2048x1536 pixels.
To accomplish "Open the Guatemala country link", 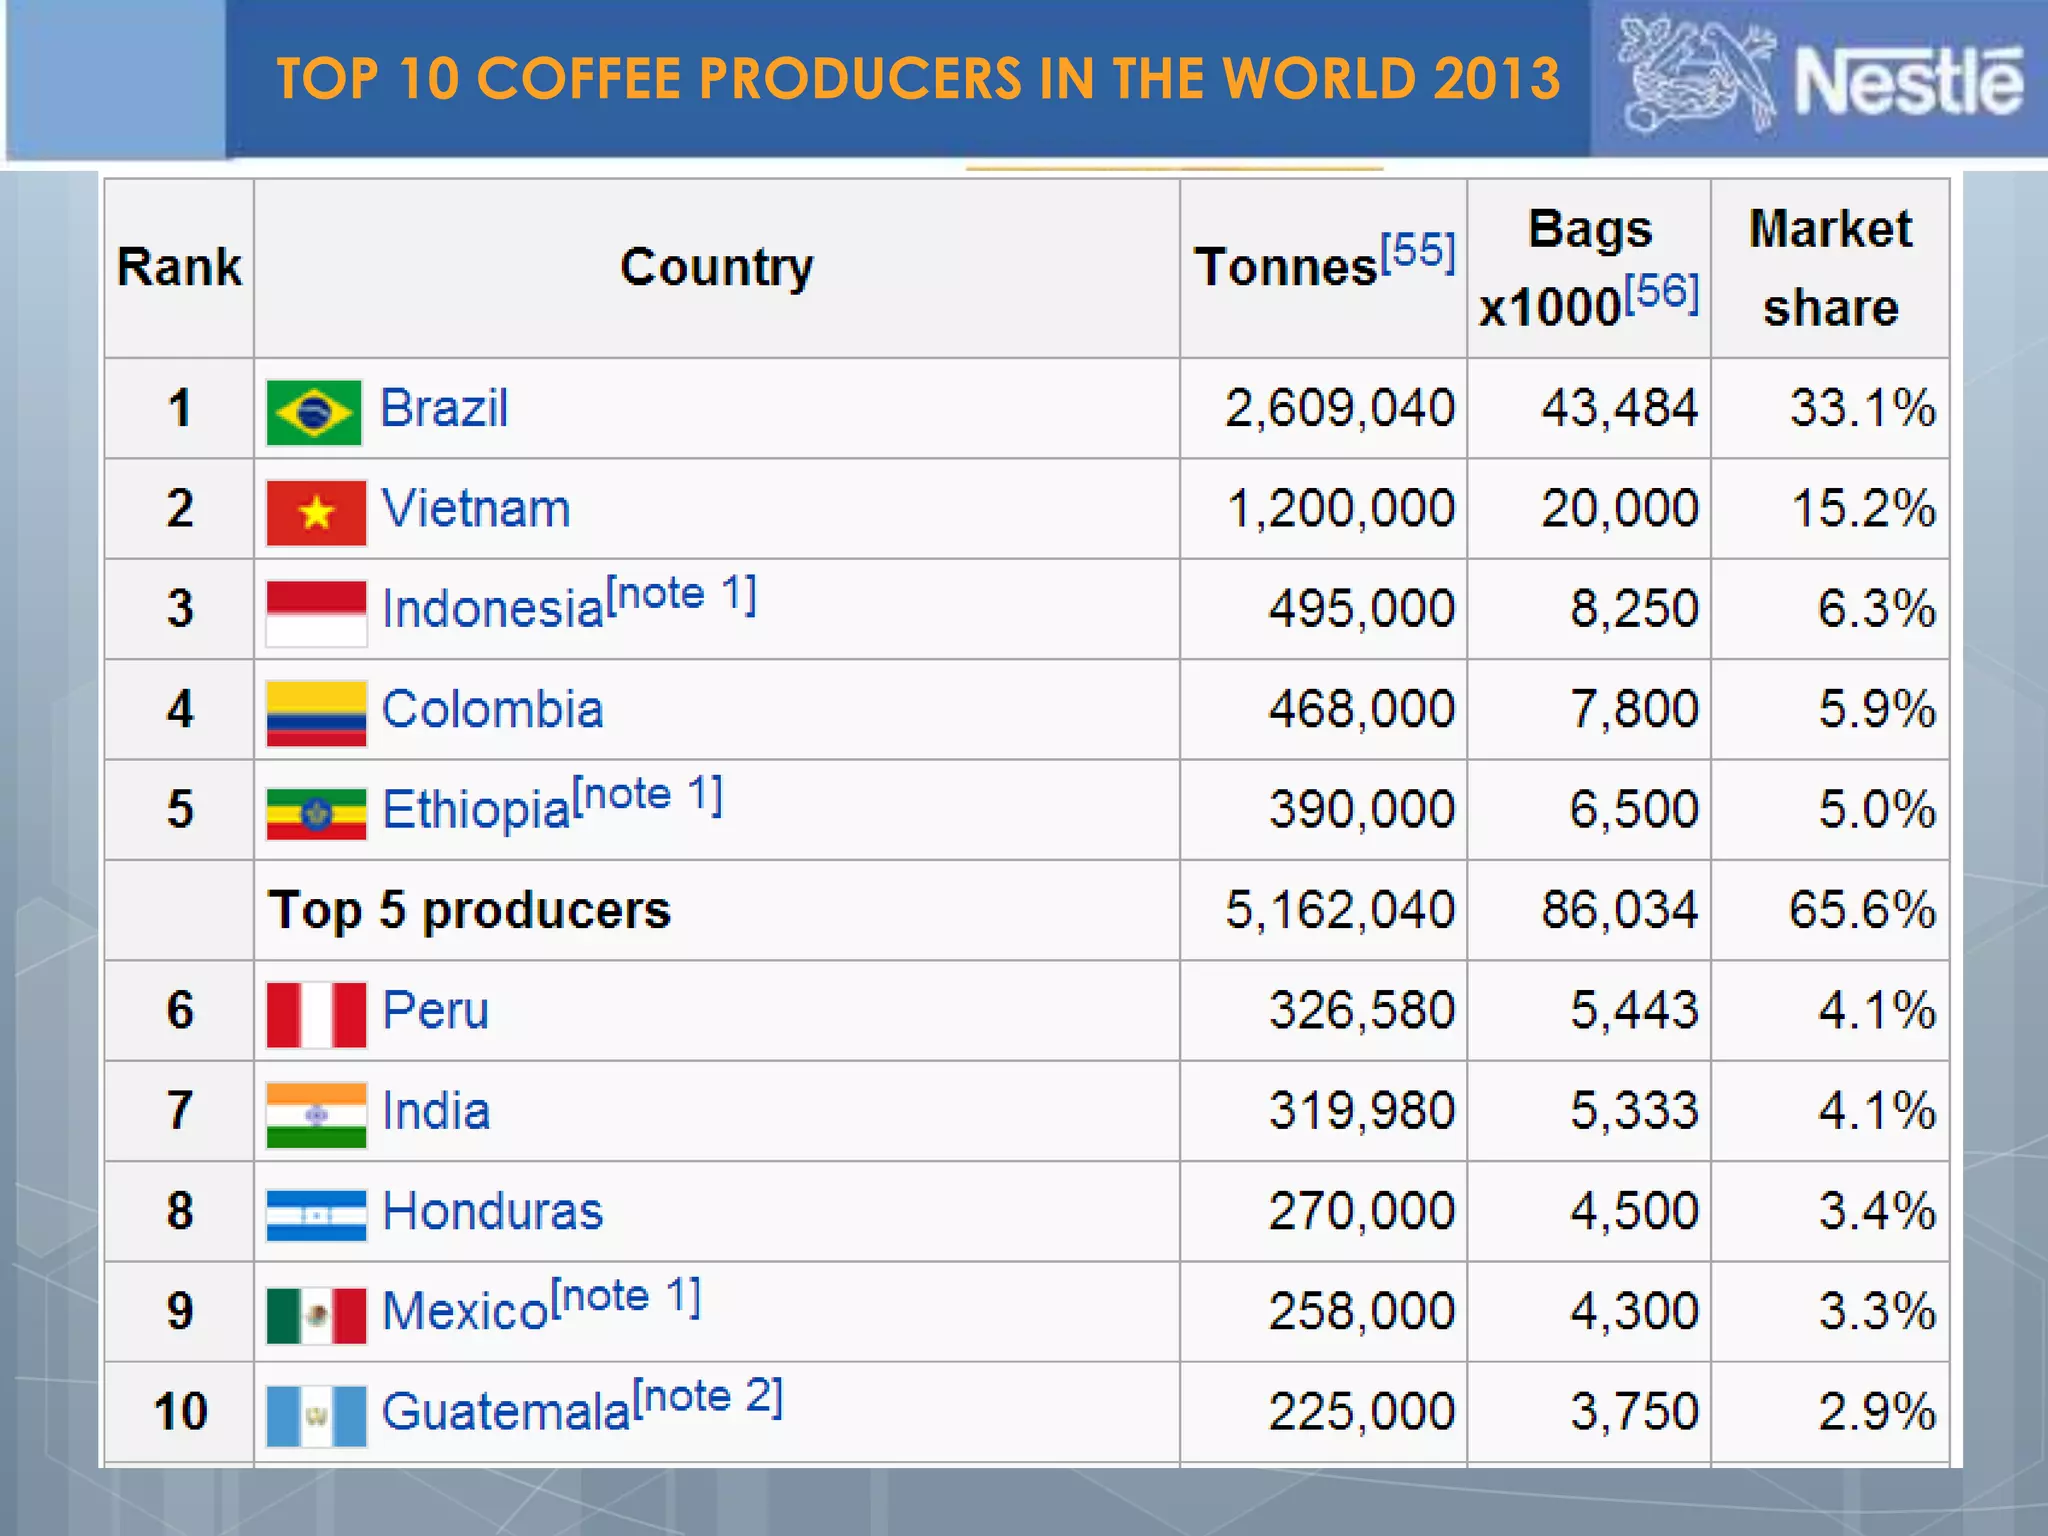I will [x=507, y=1412].
